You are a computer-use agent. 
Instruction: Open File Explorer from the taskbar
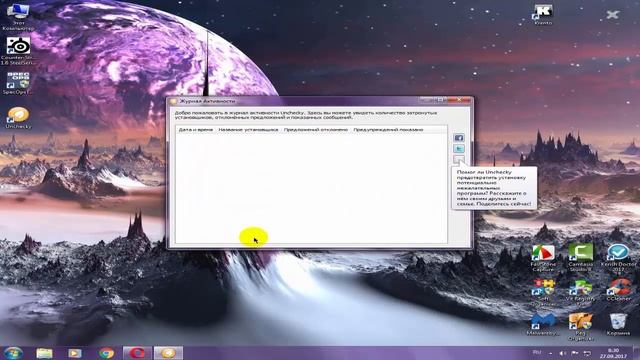[x=44, y=353]
